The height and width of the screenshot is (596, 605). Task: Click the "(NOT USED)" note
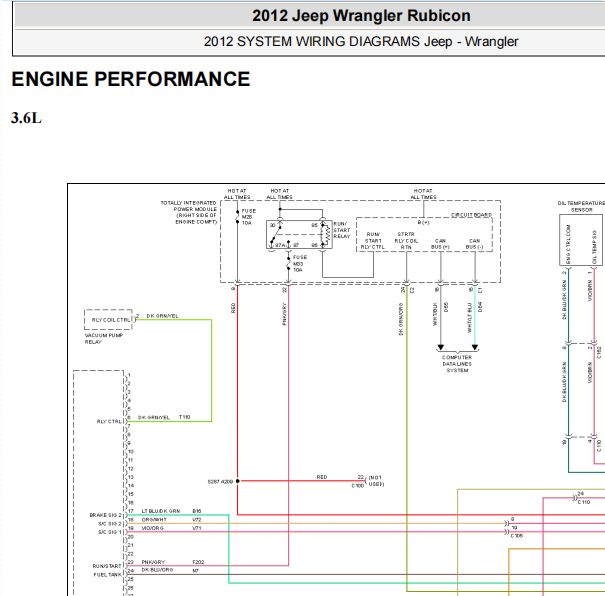(x=376, y=481)
